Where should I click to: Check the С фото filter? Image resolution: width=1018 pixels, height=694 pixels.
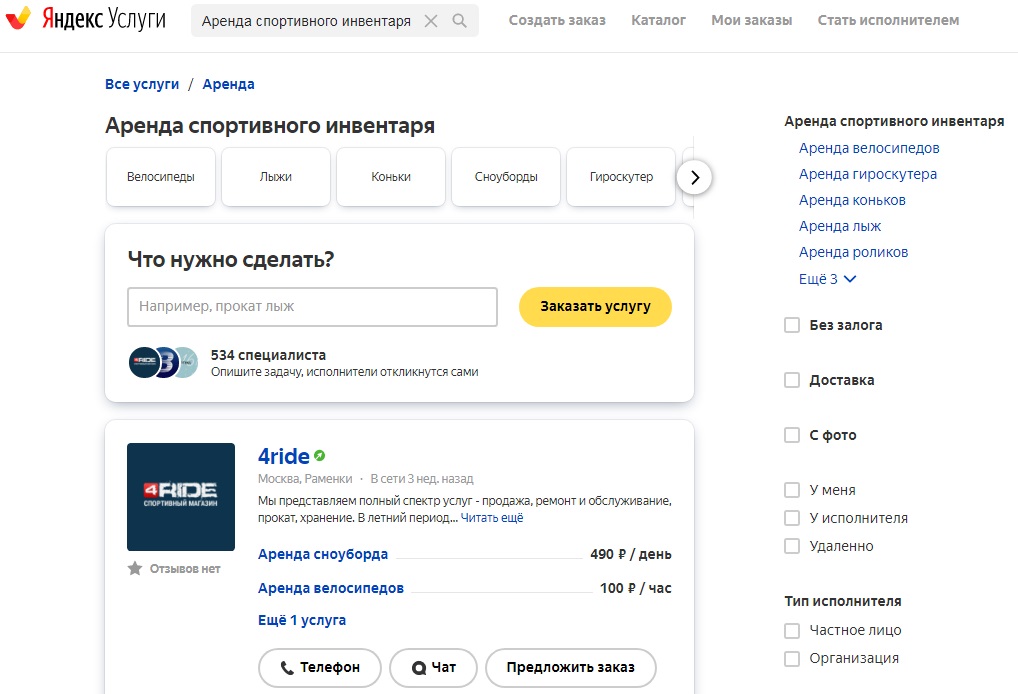792,435
